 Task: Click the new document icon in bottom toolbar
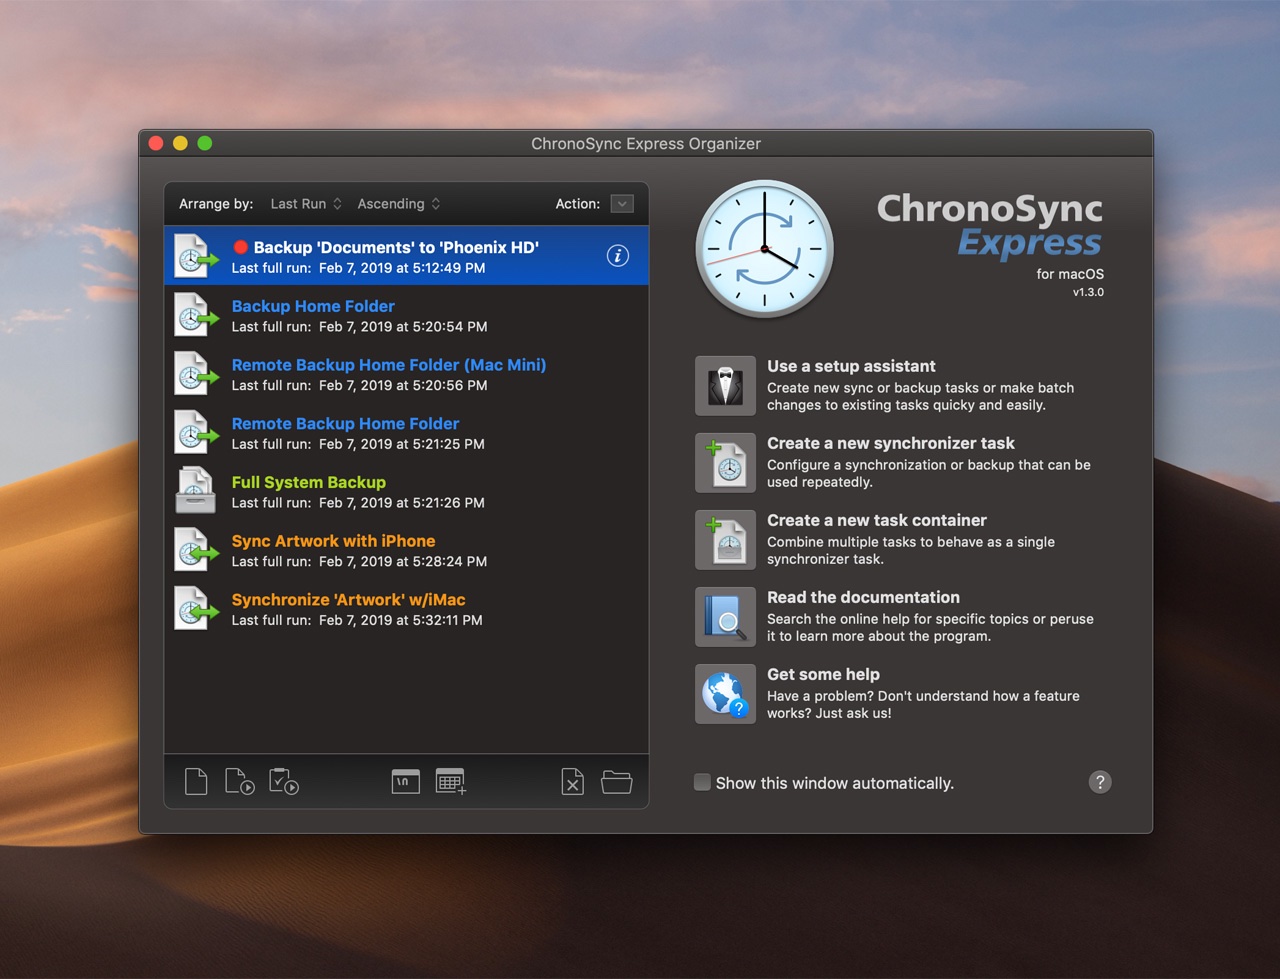[x=196, y=782]
